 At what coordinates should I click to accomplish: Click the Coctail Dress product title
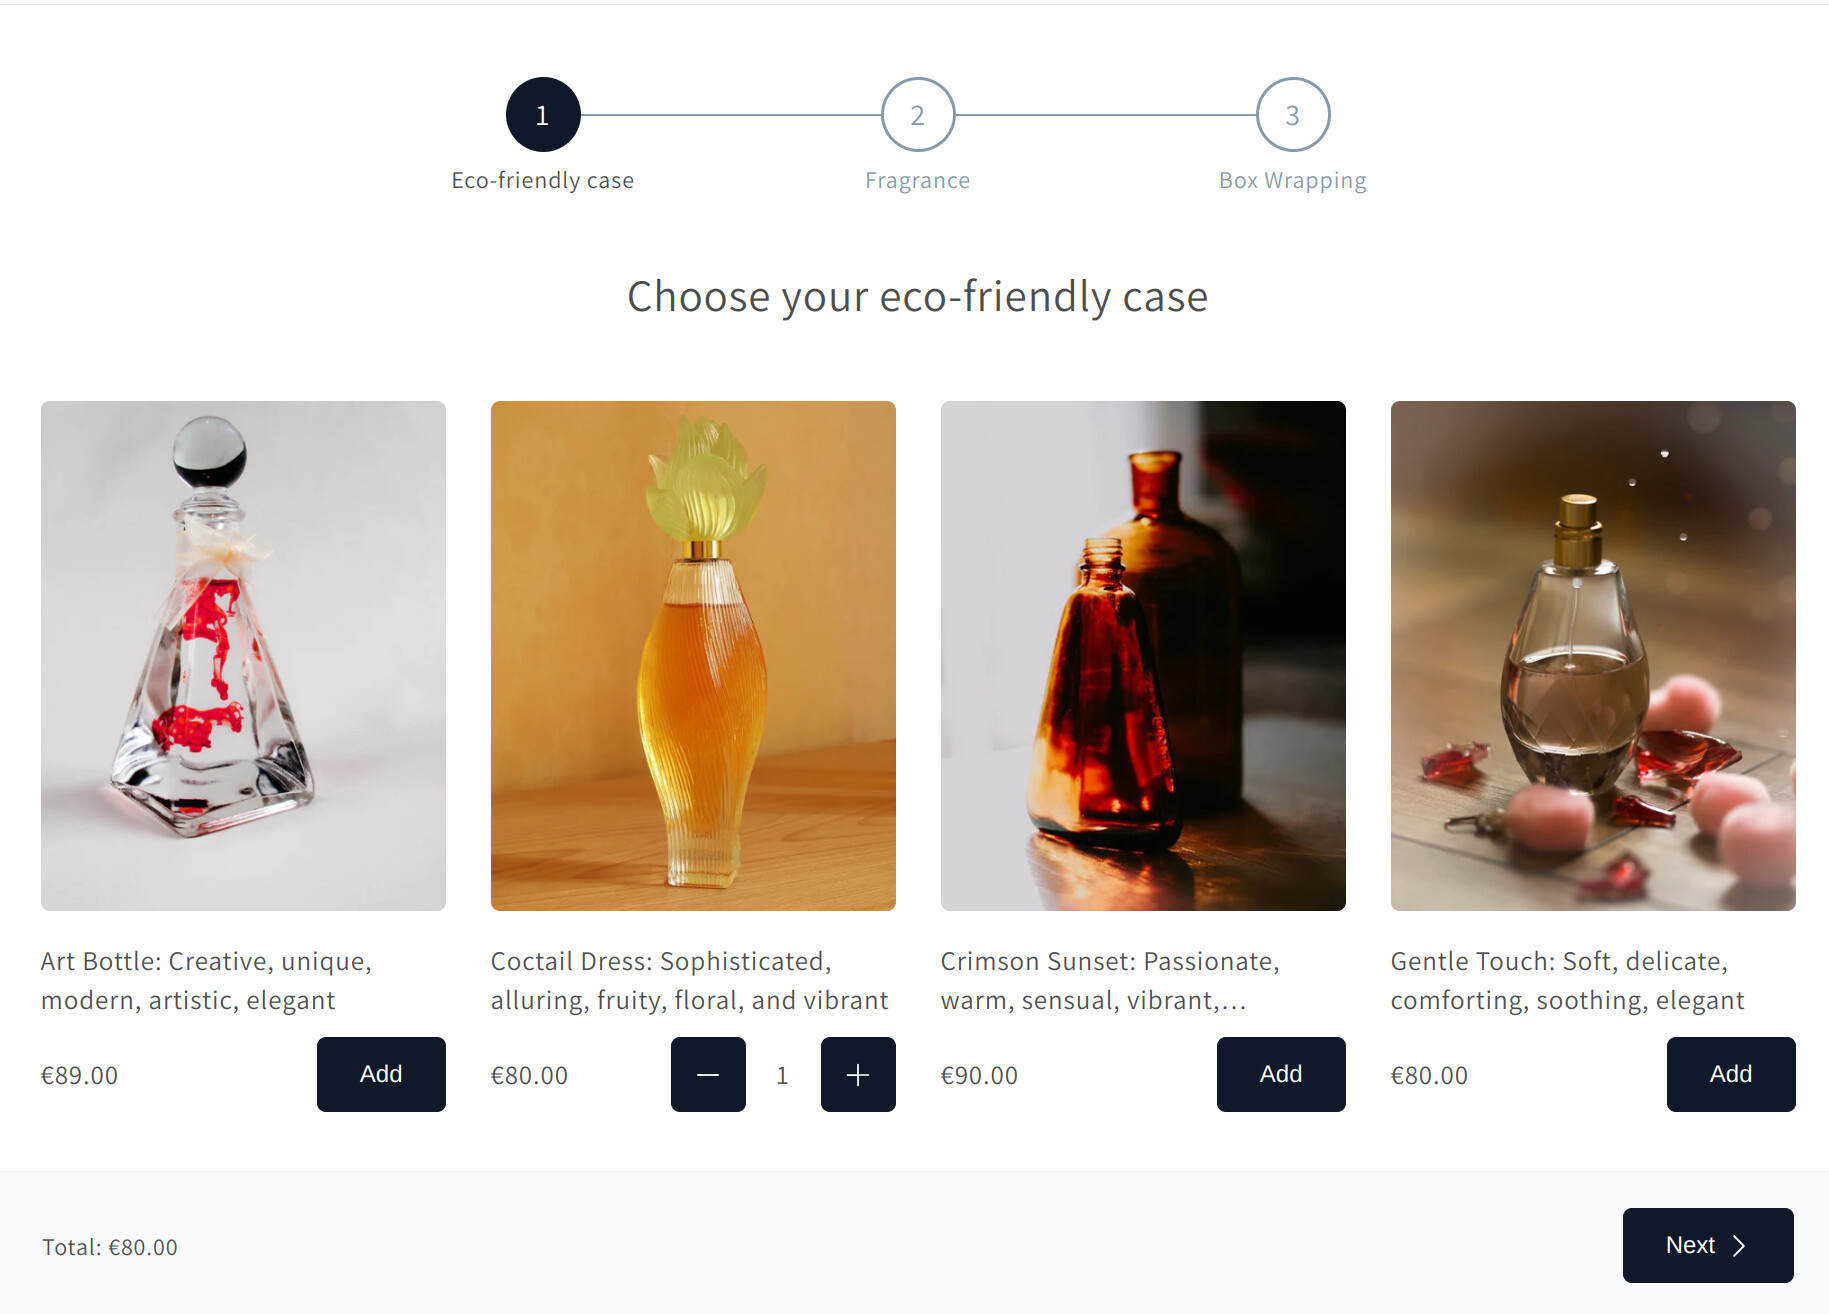[x=689, y=980]
